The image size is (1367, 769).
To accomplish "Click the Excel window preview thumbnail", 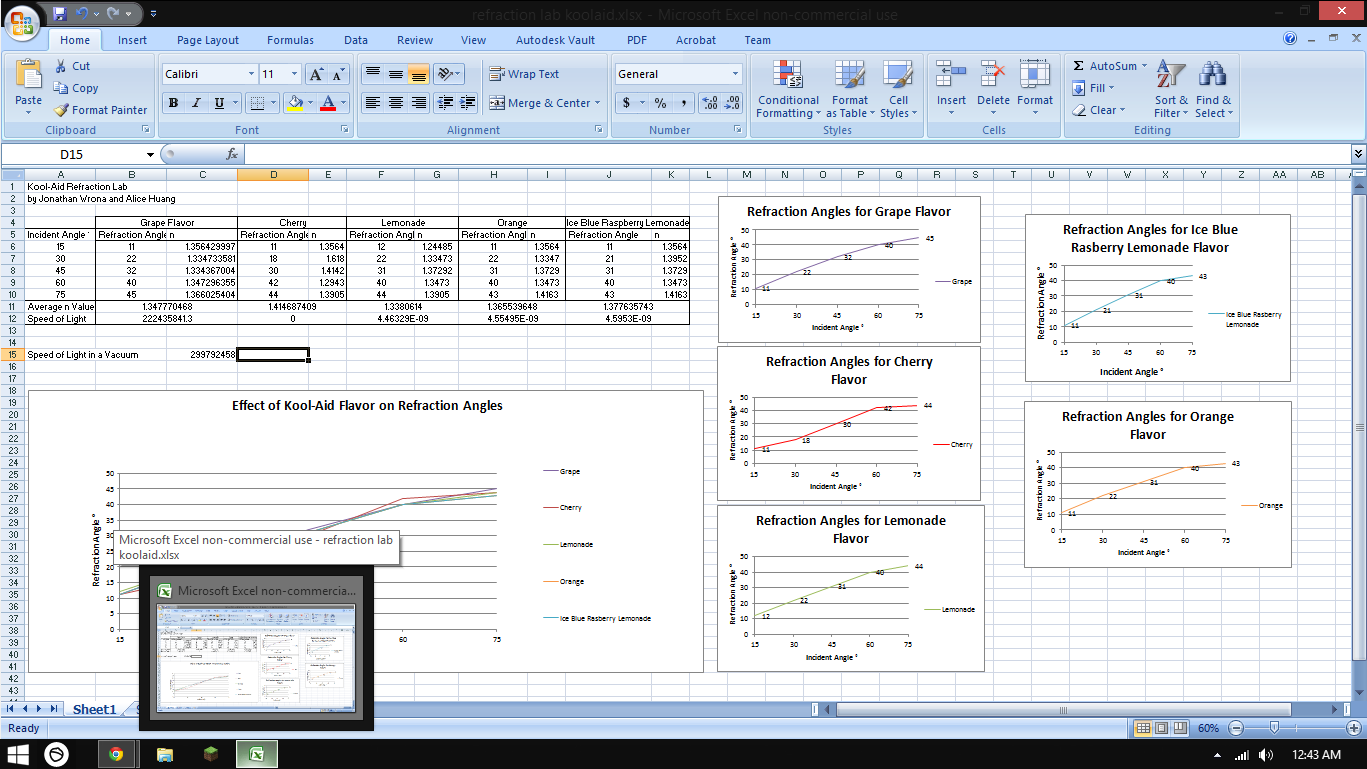I will click(256, 658).
